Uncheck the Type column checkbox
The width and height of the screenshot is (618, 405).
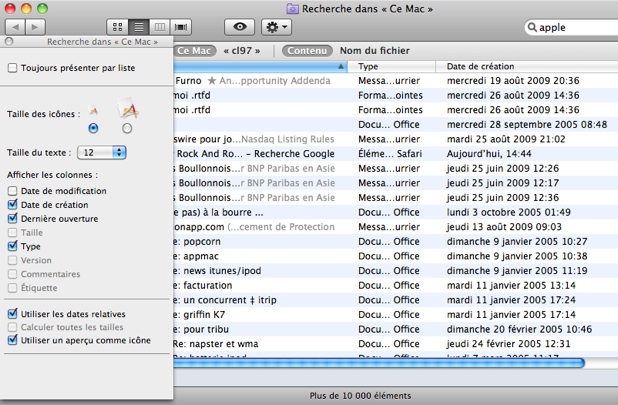(x=13, y=246)
